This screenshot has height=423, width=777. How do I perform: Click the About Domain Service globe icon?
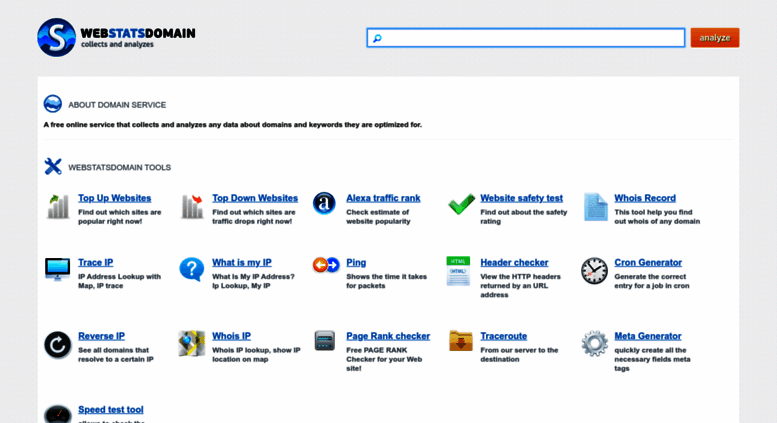click(53, 104)
